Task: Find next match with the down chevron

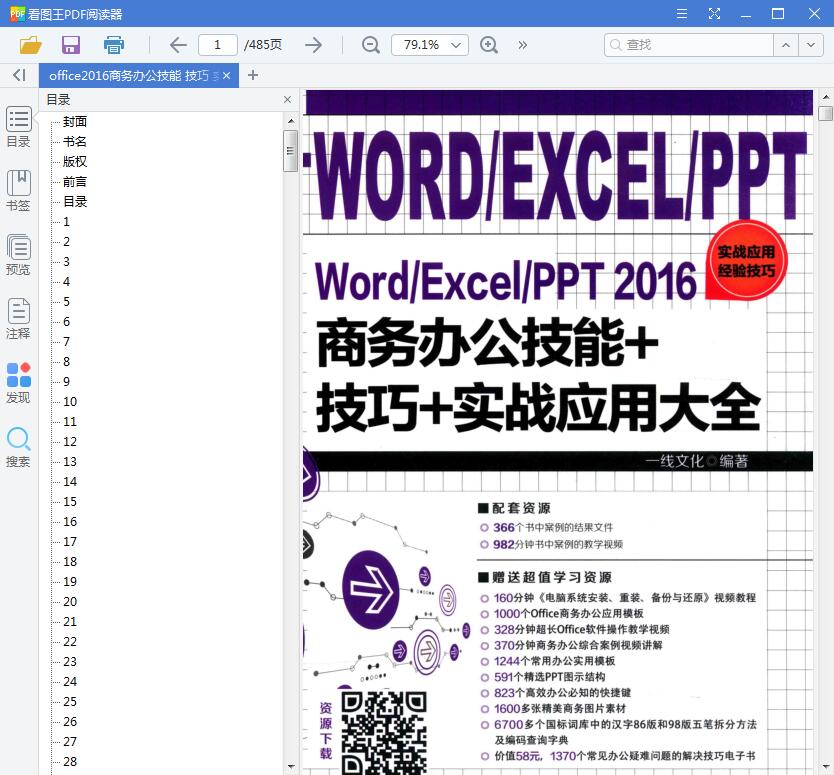Action: [811, 45]
